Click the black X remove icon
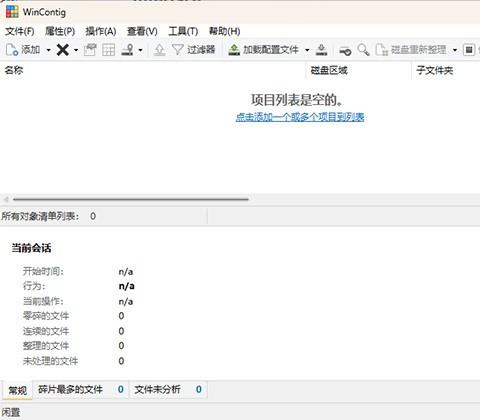 point(63,50)
